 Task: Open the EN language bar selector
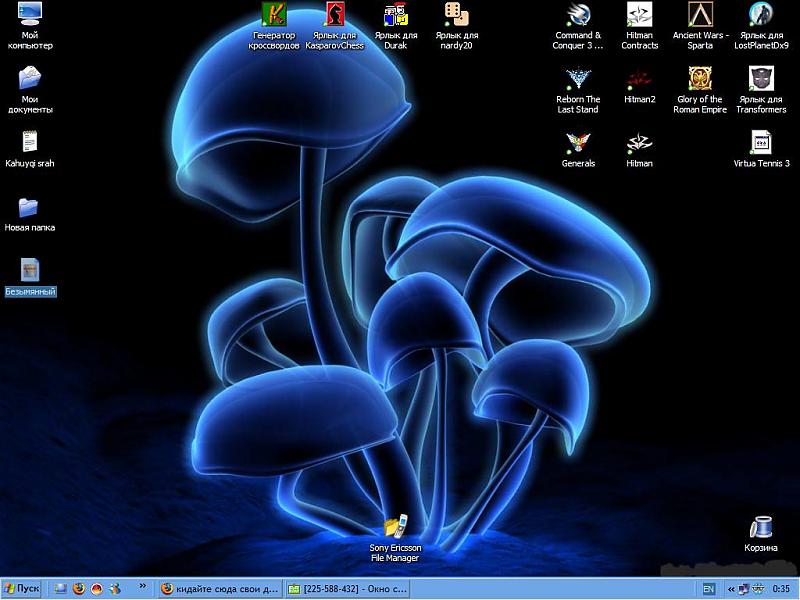click(709, 589)
